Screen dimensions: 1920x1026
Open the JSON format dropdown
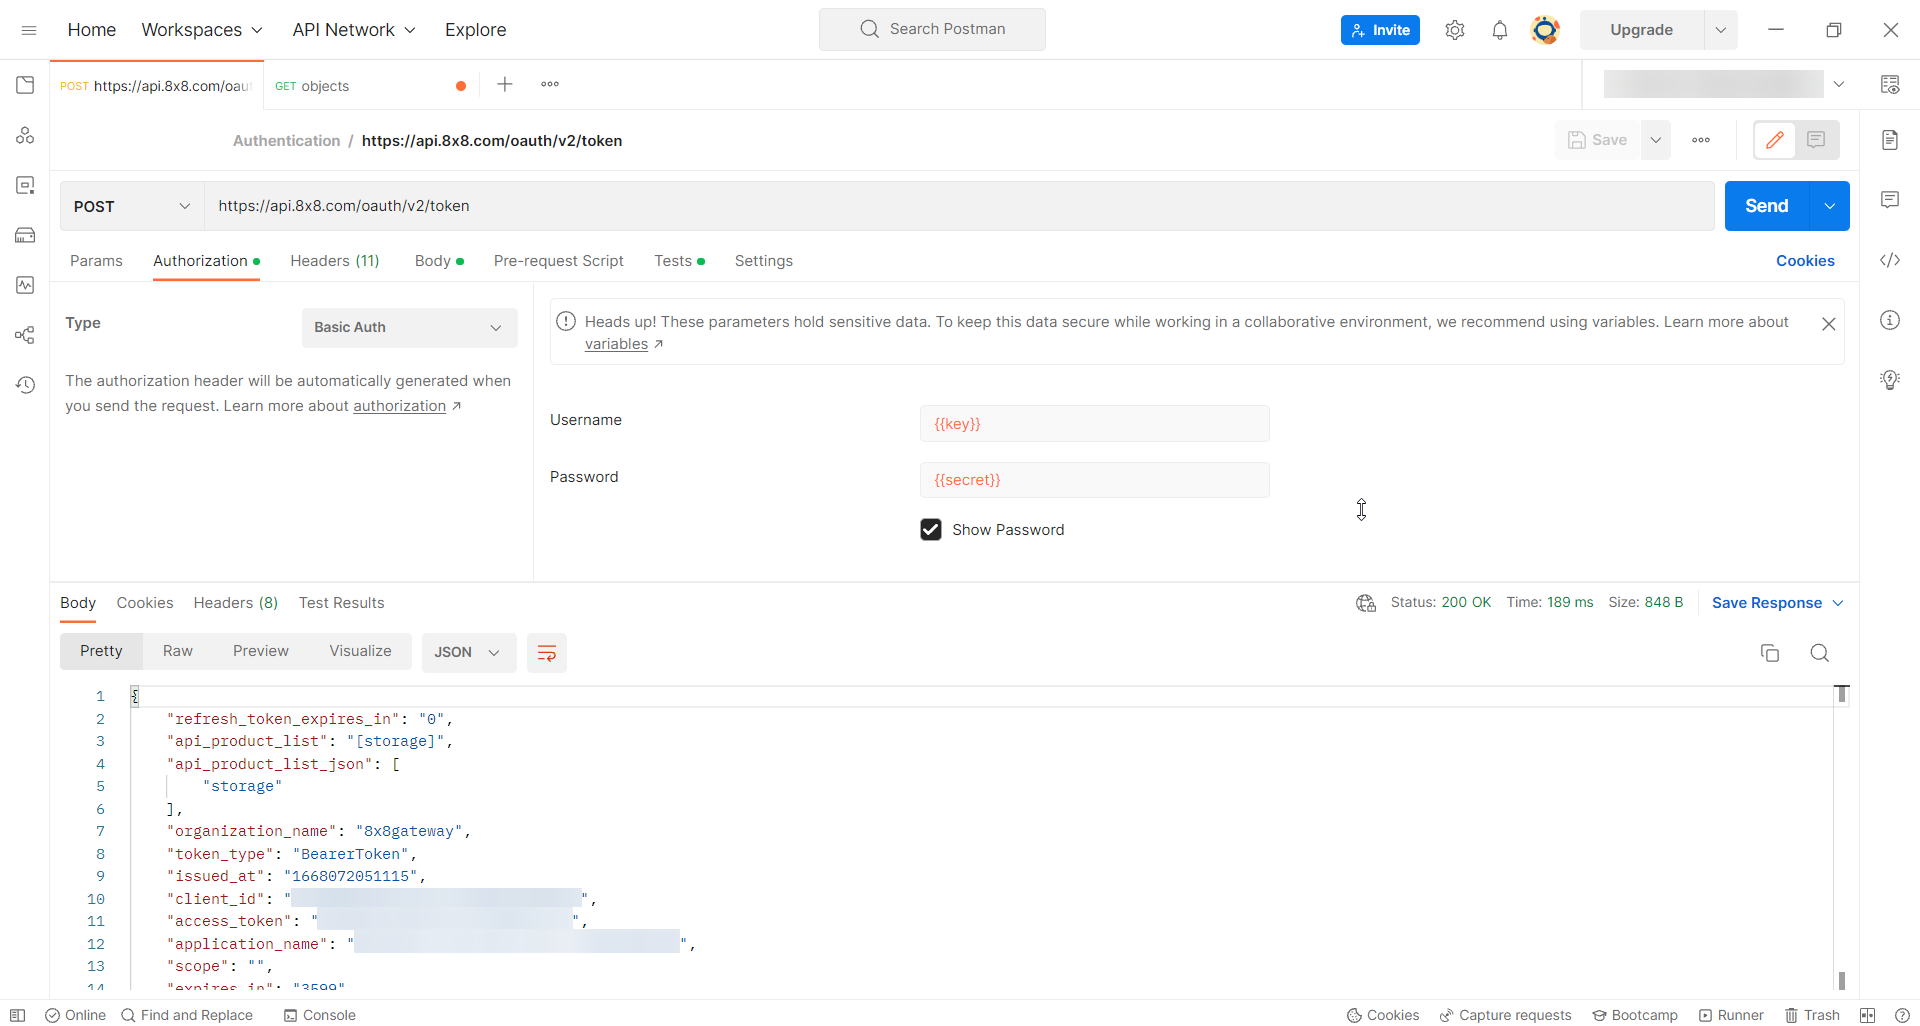pos(467,653)
